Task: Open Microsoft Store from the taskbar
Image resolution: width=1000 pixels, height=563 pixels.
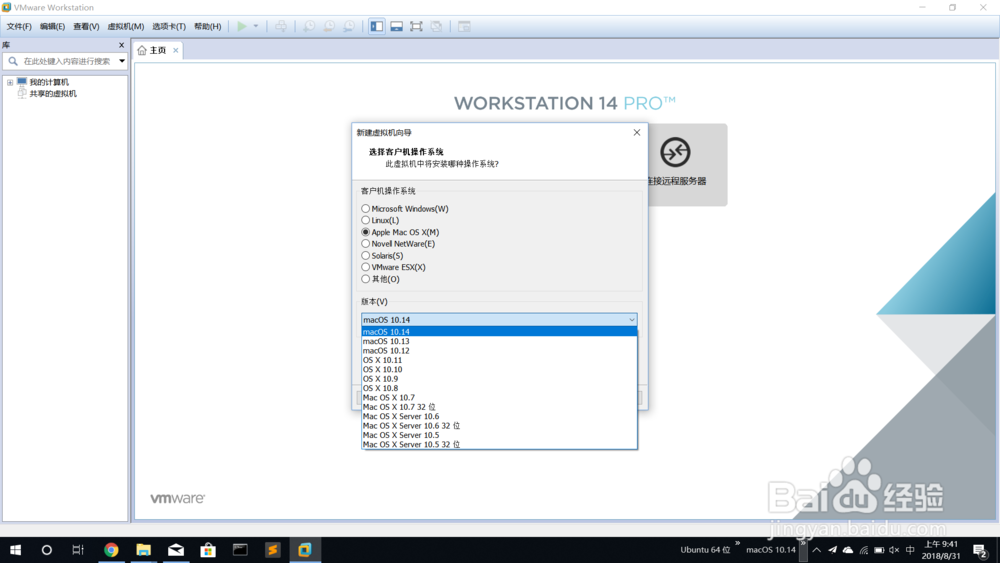Action: (x=208, y=550)
